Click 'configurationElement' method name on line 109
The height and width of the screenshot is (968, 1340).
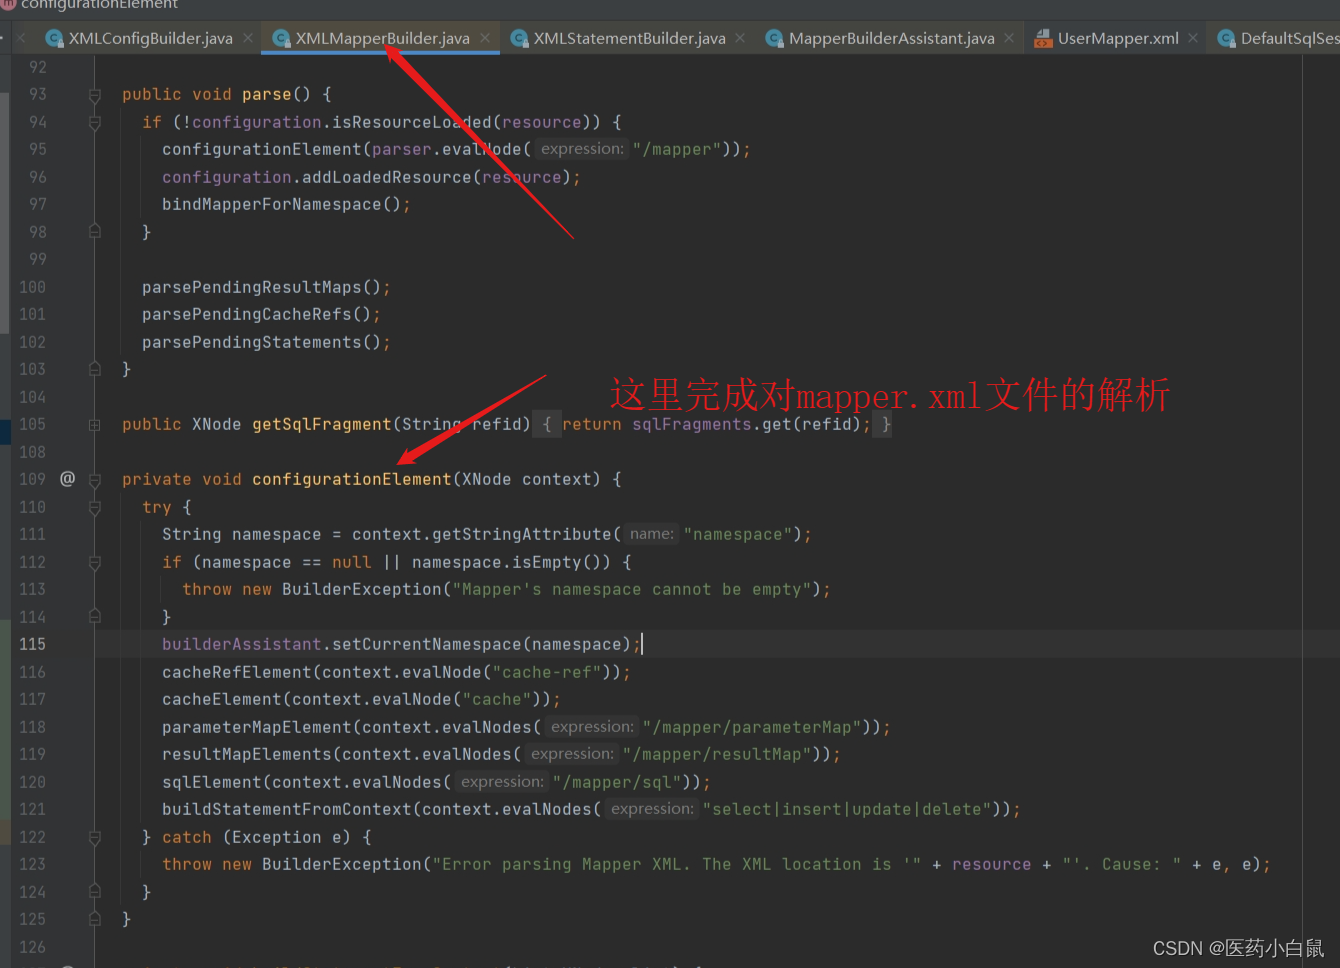point(352,479)
